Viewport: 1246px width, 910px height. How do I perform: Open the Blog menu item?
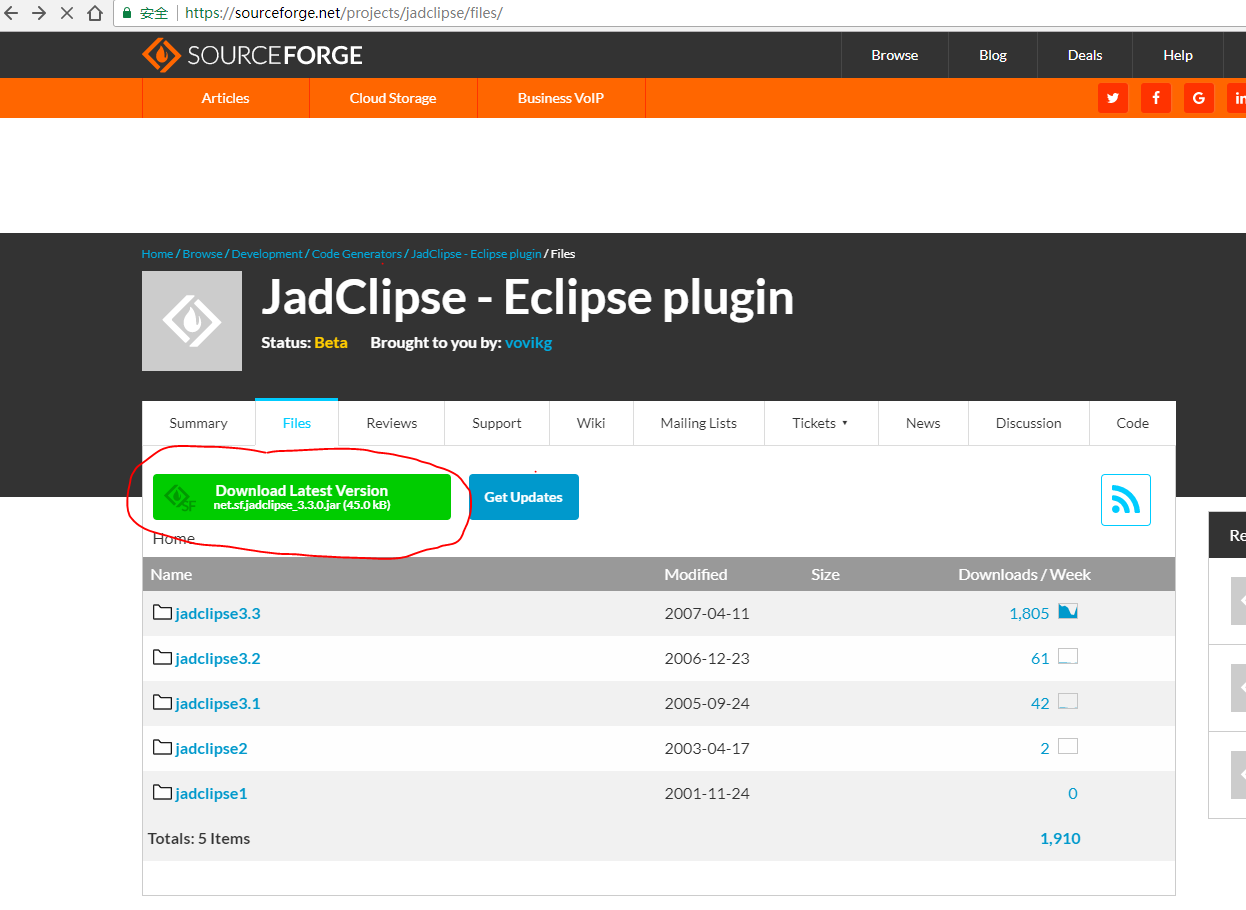pyautogui.click(x=993, y=55)
